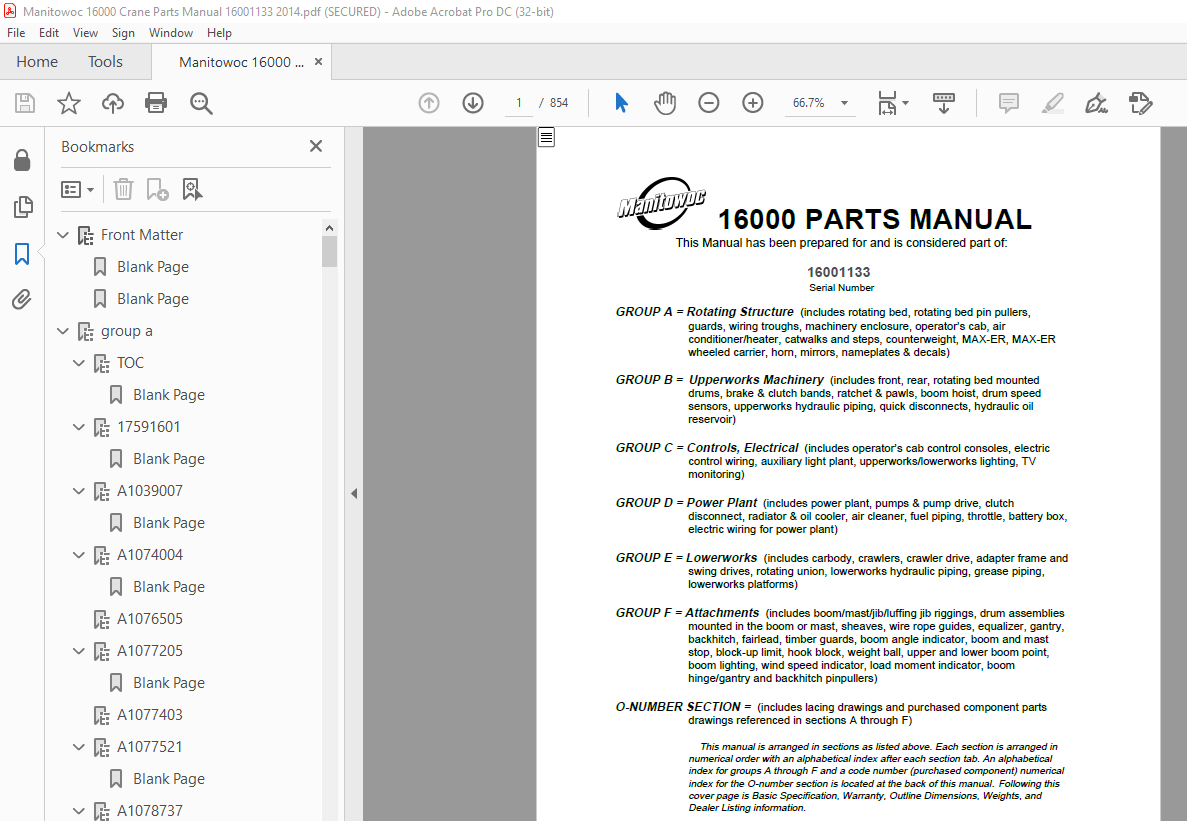Select the A1076505 bookmark
This screenshot has width=1187, height=821.
[x=150, y=619]
